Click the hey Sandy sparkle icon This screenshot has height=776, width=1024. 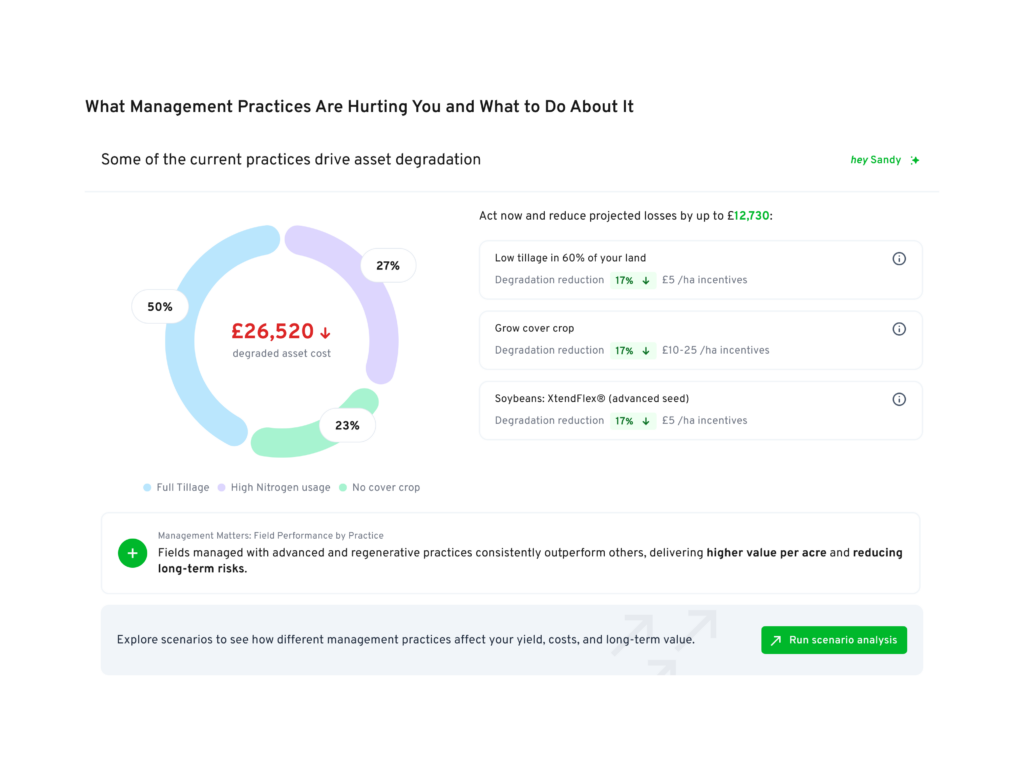pyautogui.click(x=915, y=160)
